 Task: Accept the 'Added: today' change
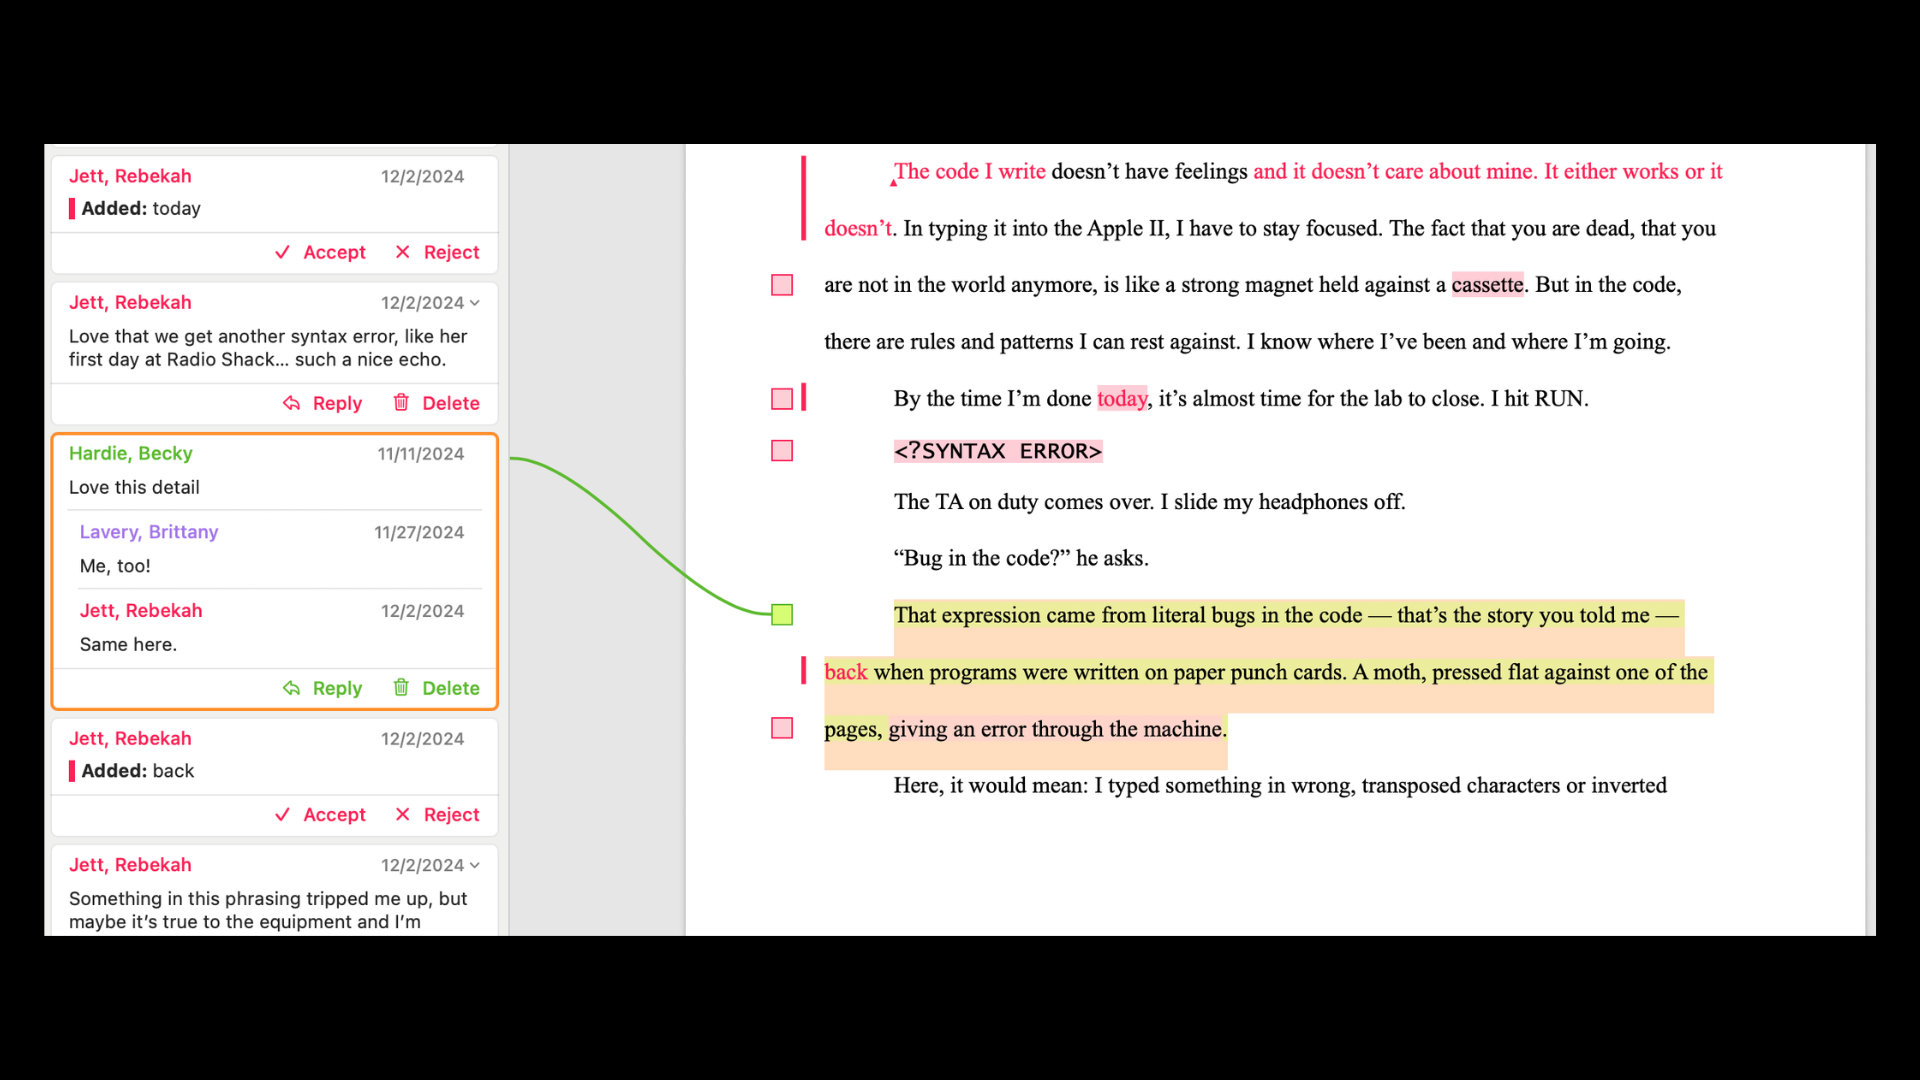point(320,252)
